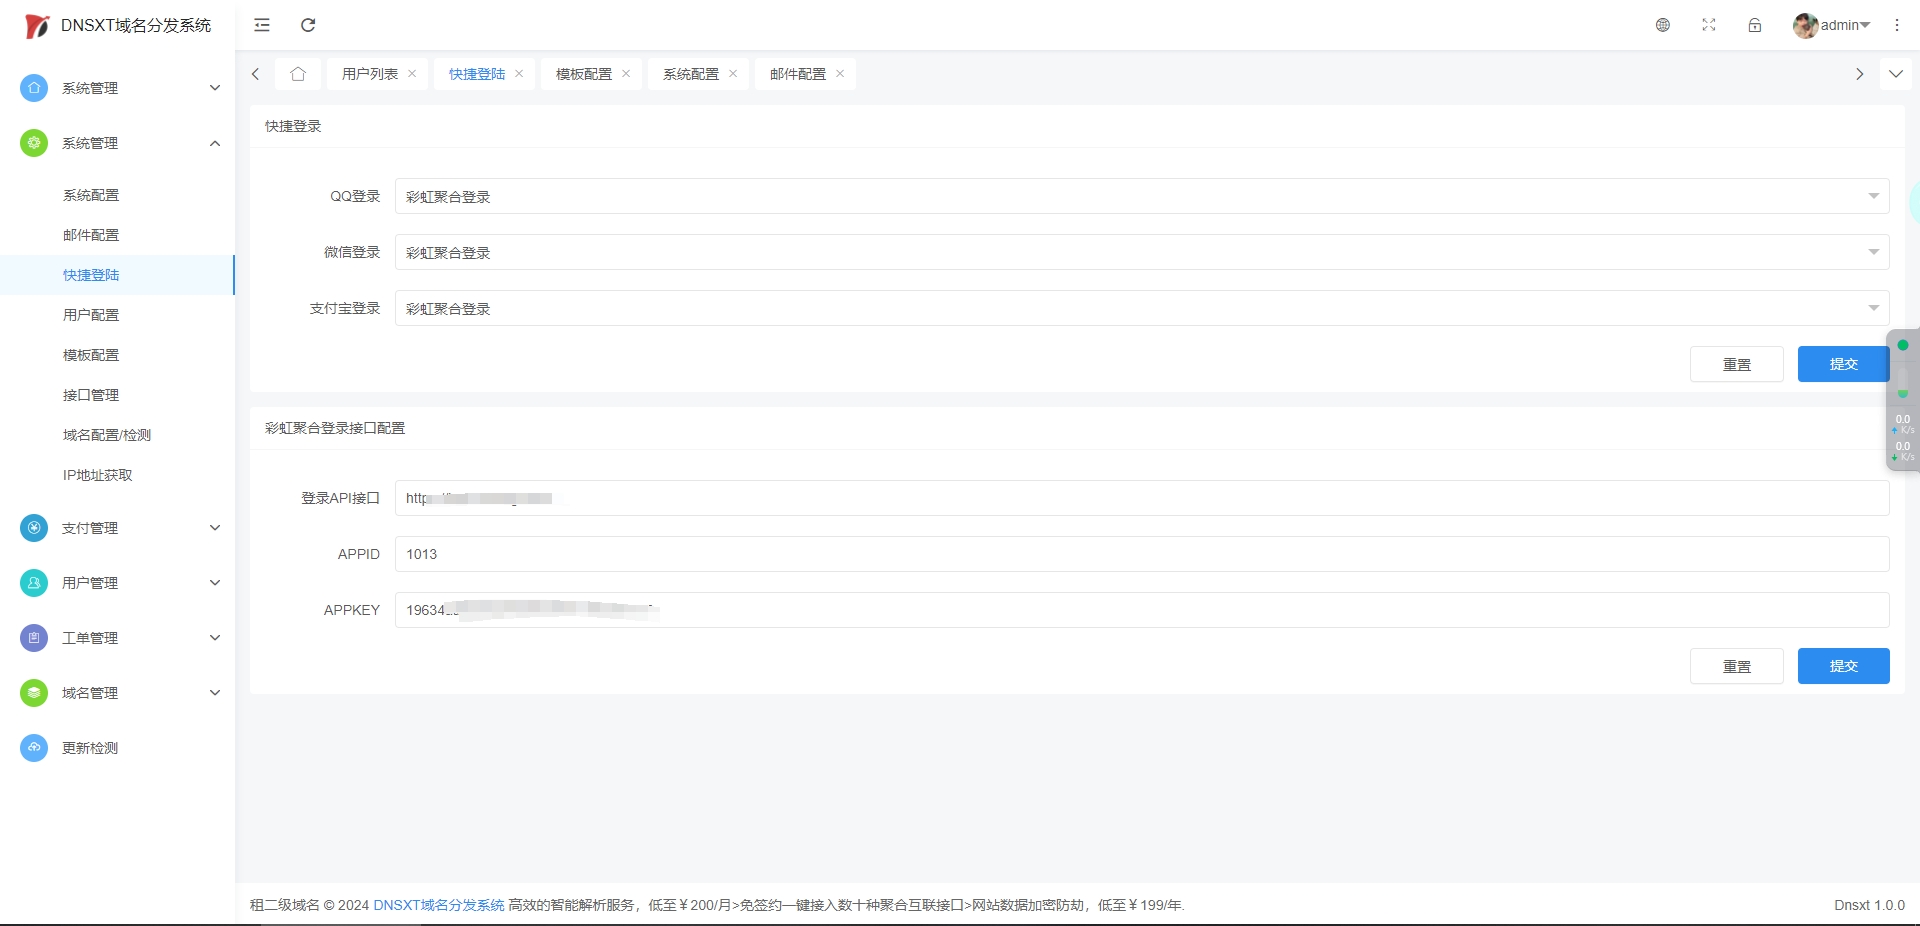1920x926 pixels.
Task: Click 提交 in the 彩虹聚合登录接口配置 section
Action: click(1843, 666)
